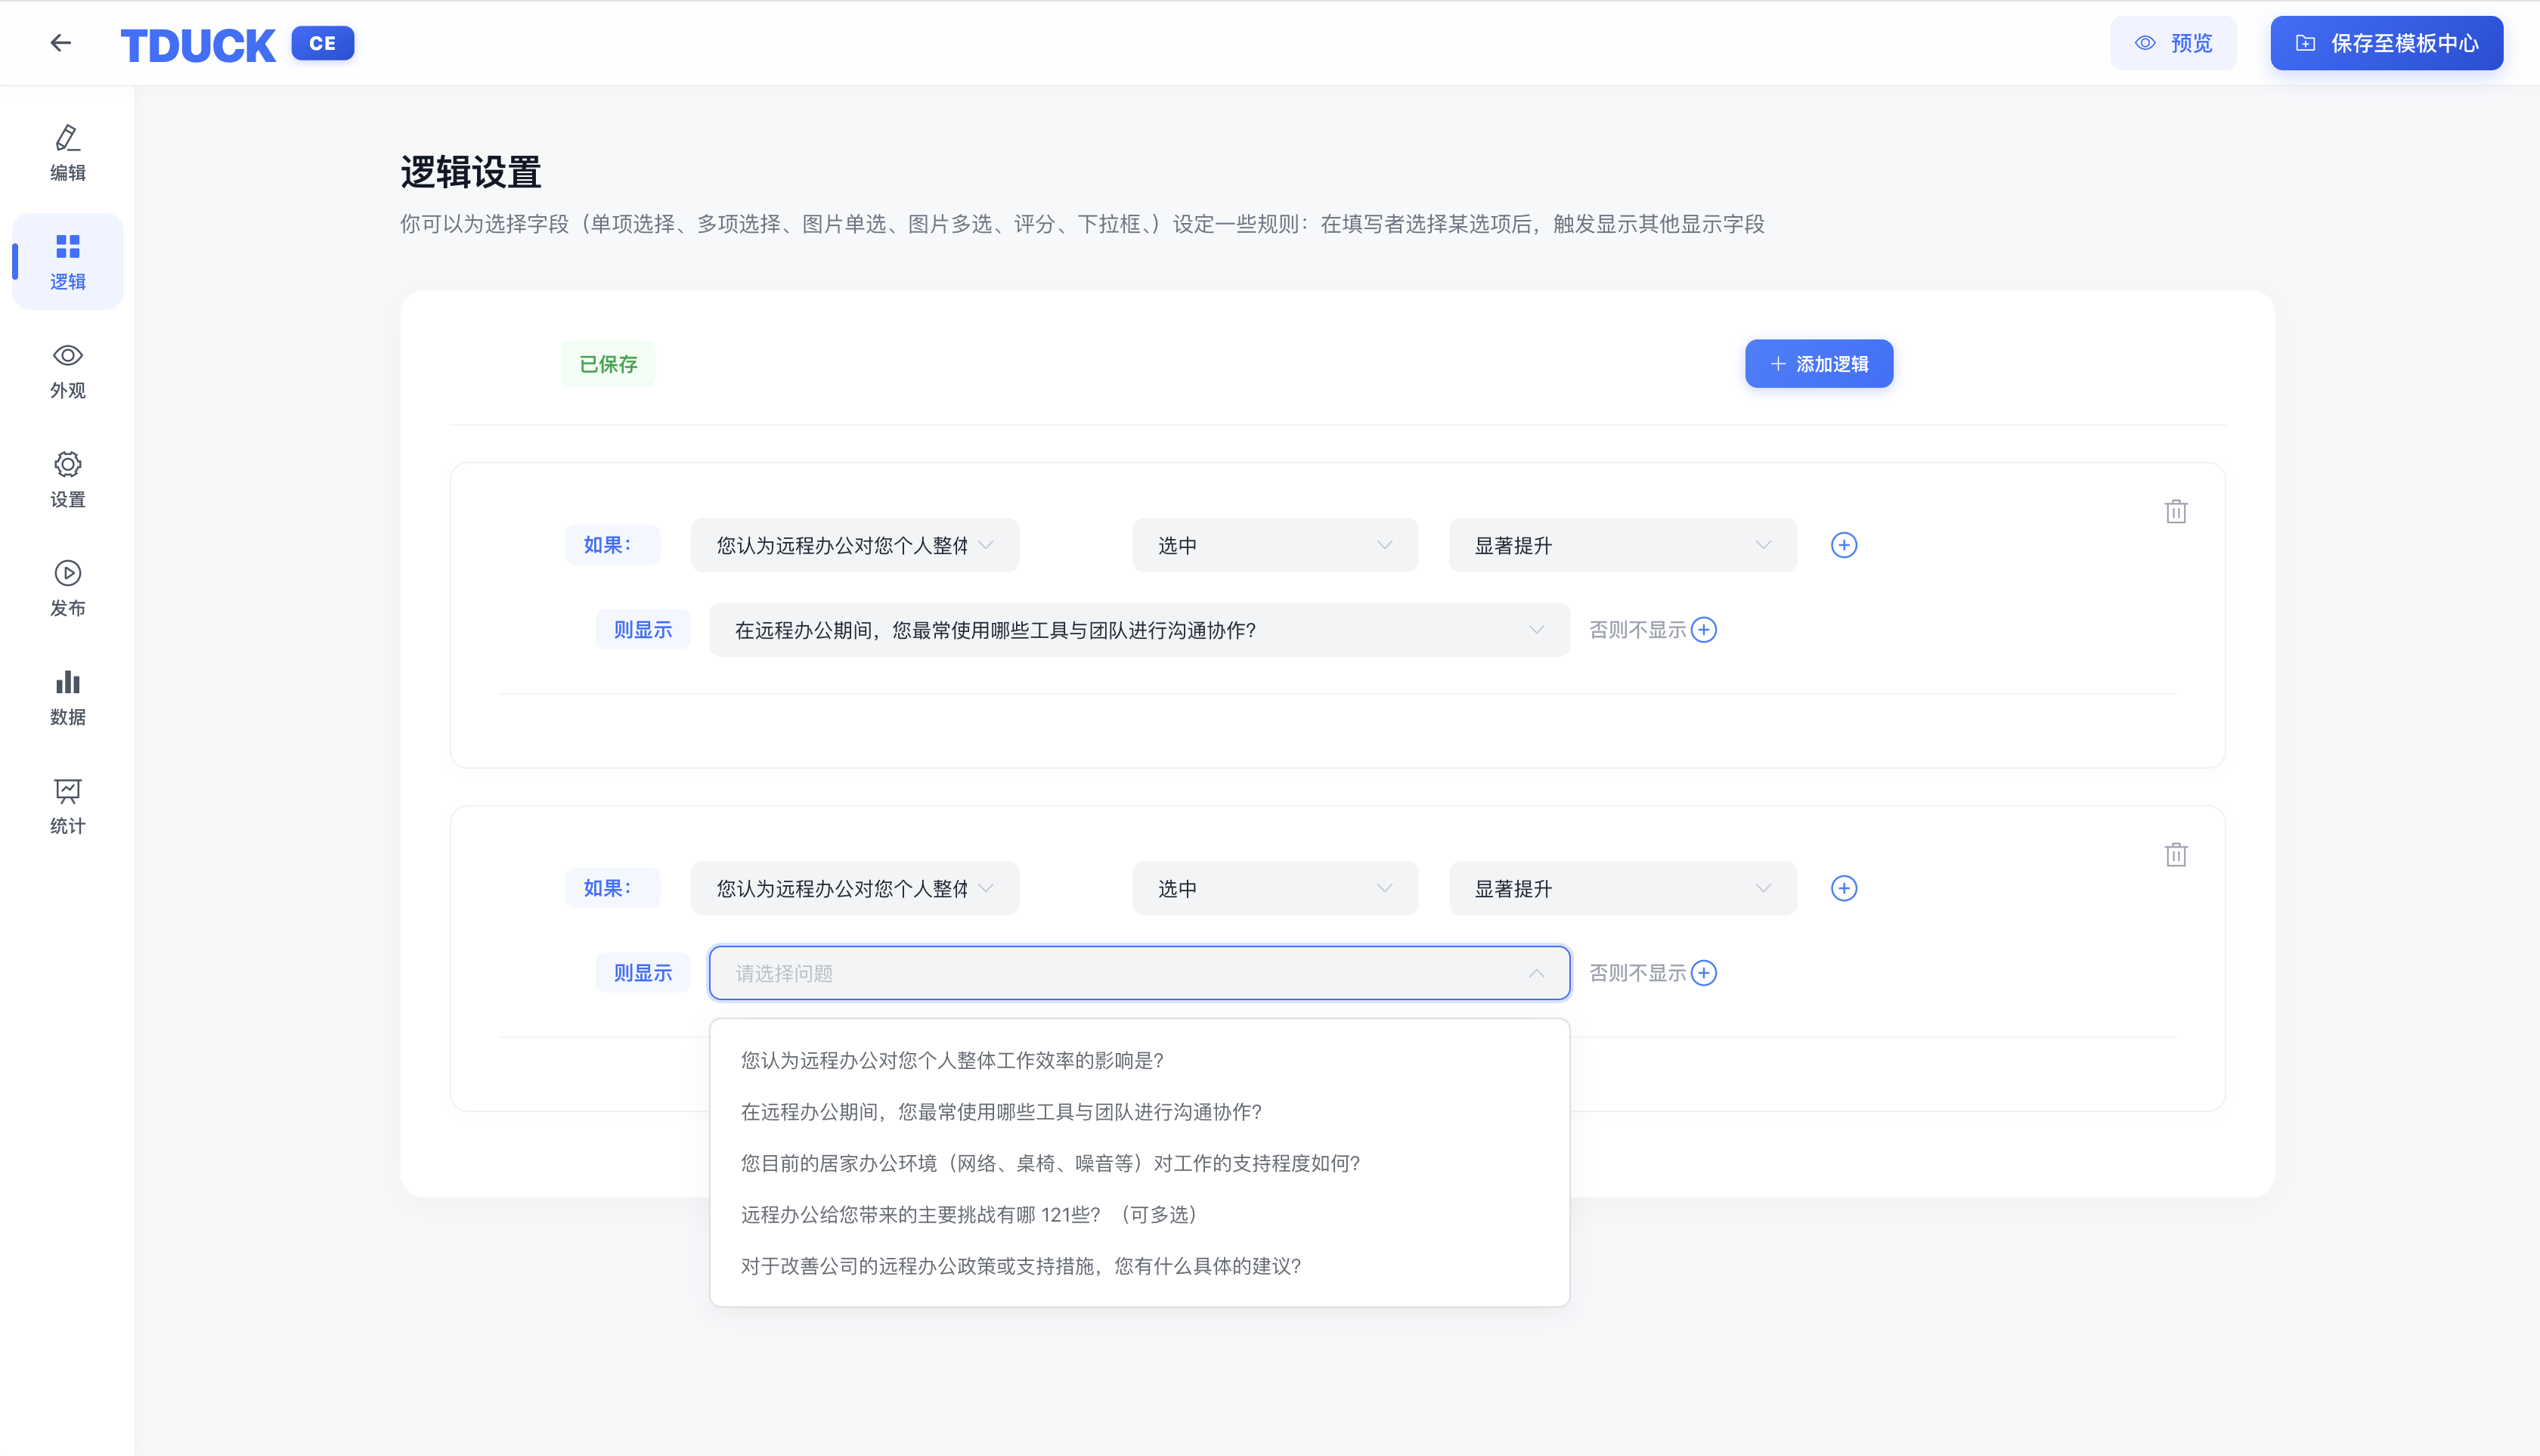
Task: Select option 您目前的居家办公环境
Action: [x=1140, y=1163]
